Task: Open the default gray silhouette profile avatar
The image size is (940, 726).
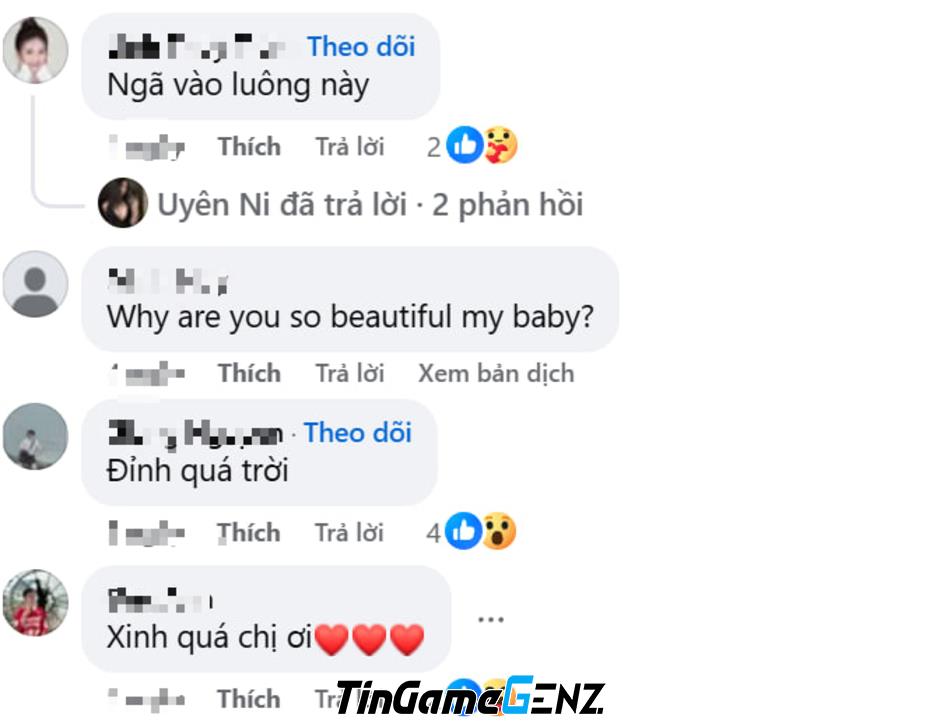Action: coord(35,284)
